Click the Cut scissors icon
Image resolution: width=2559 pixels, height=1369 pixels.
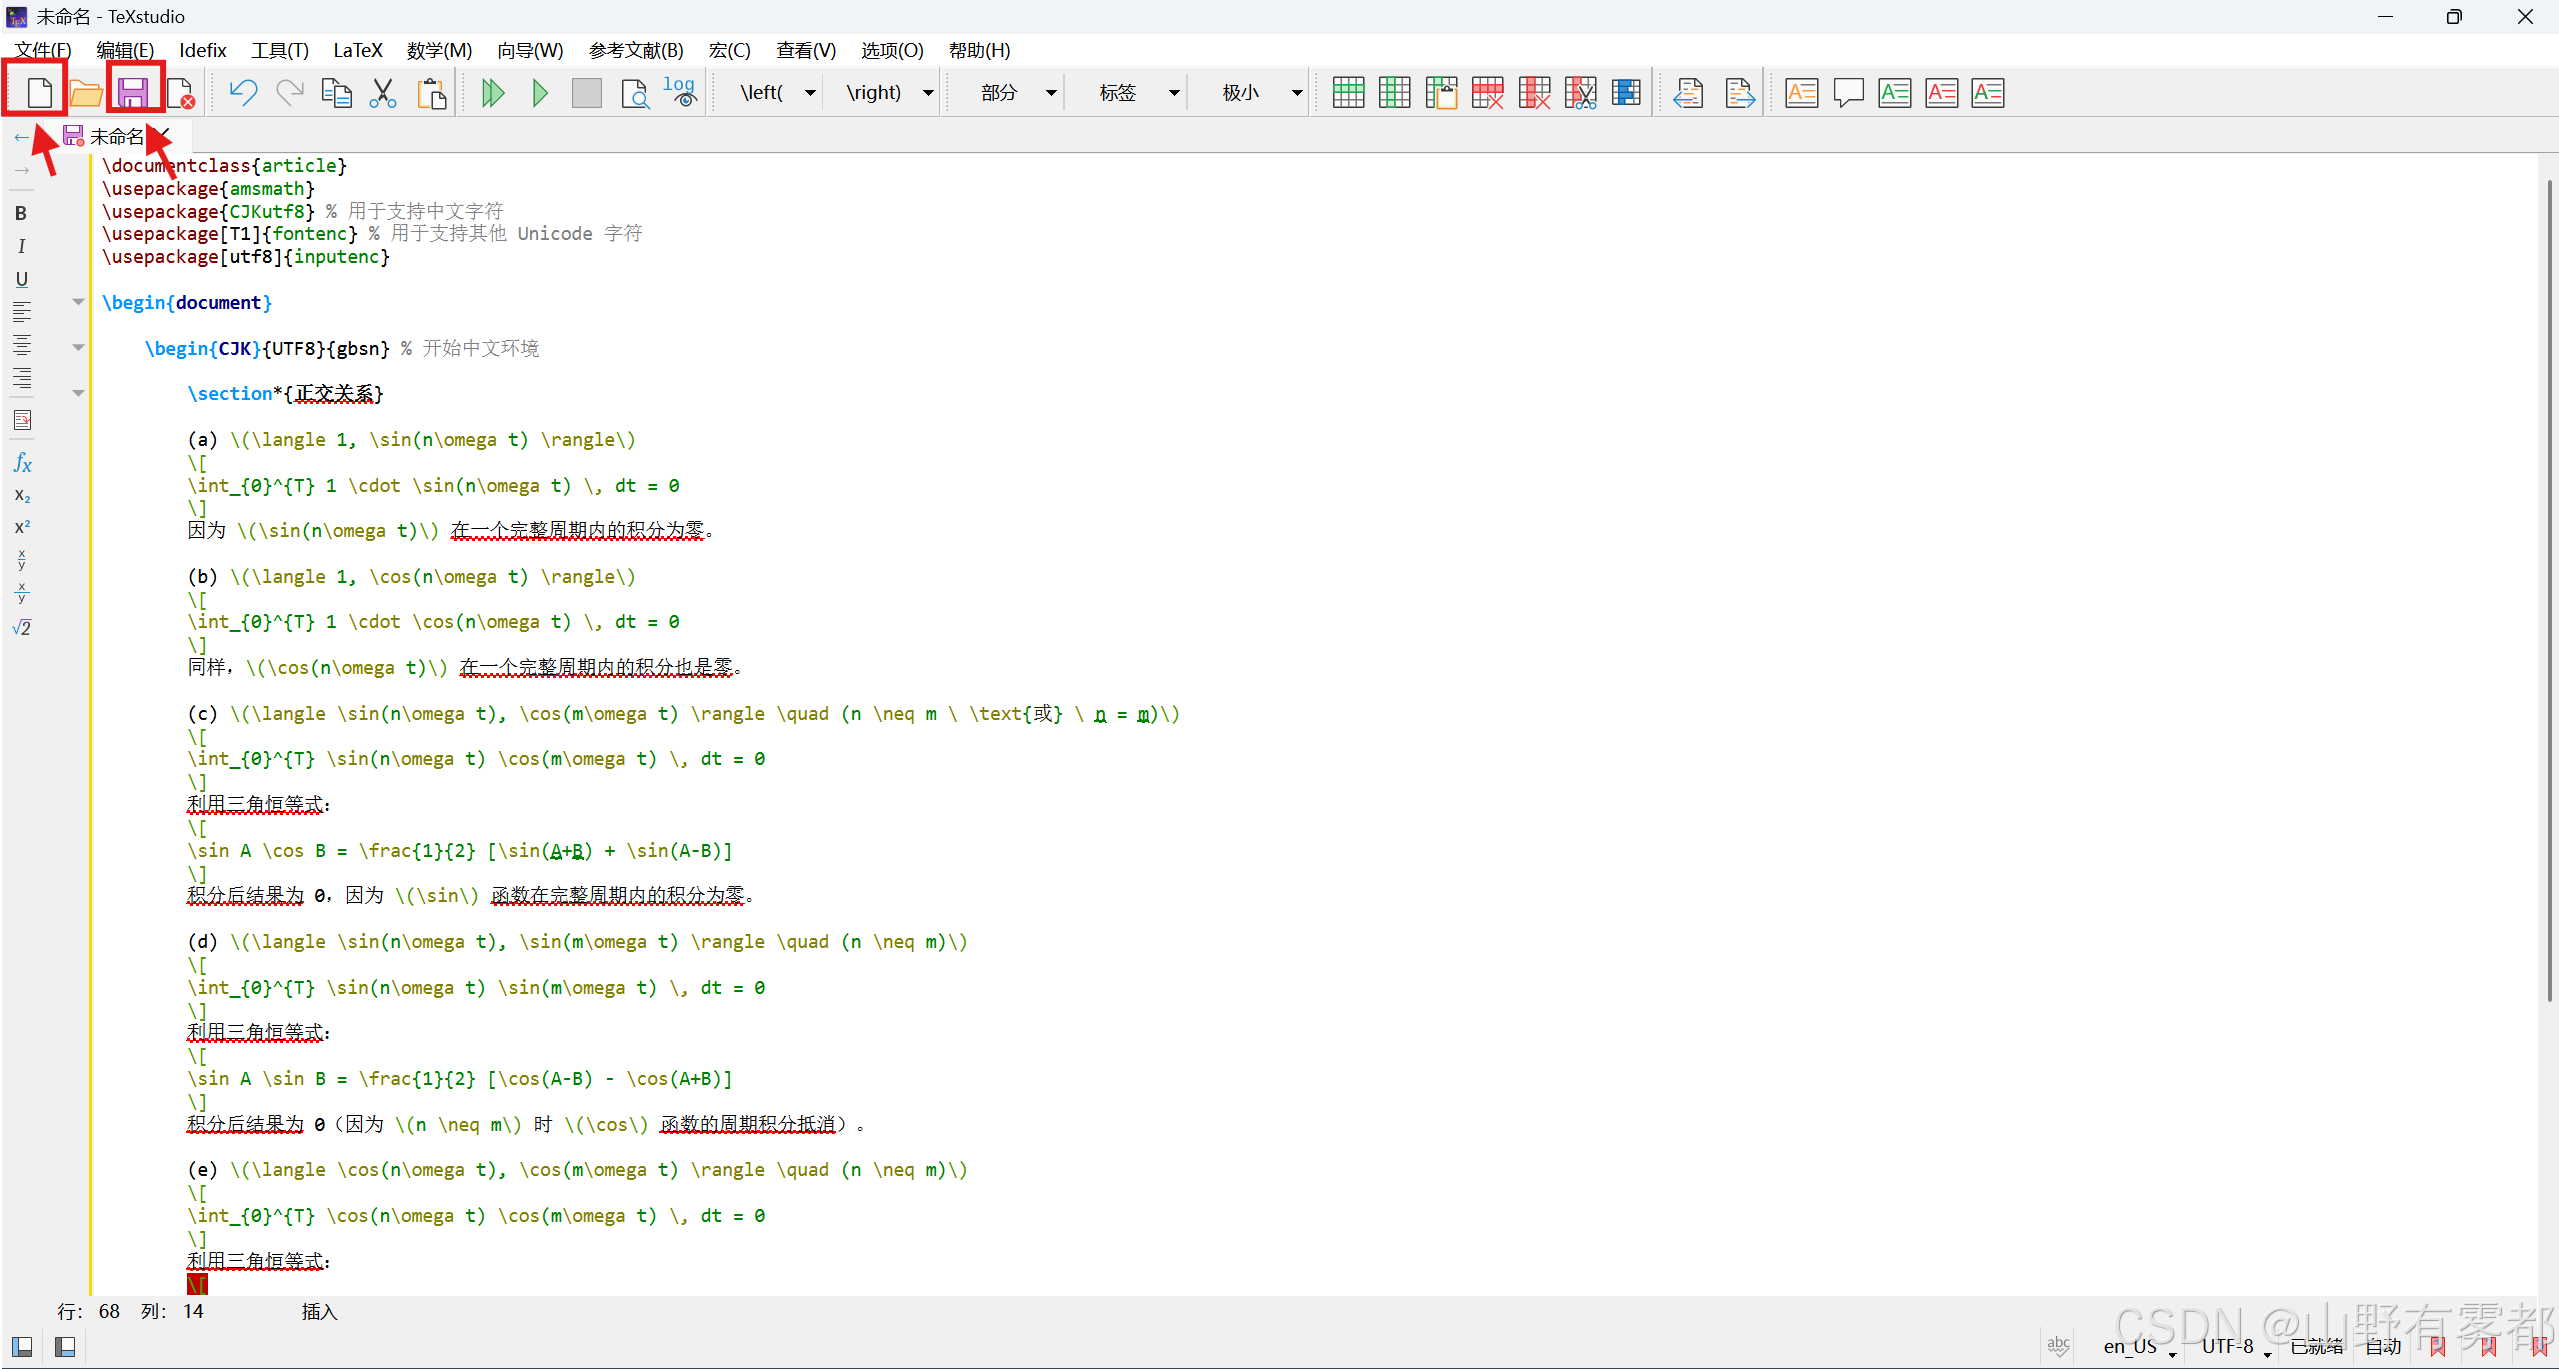[x=383, y=93]
